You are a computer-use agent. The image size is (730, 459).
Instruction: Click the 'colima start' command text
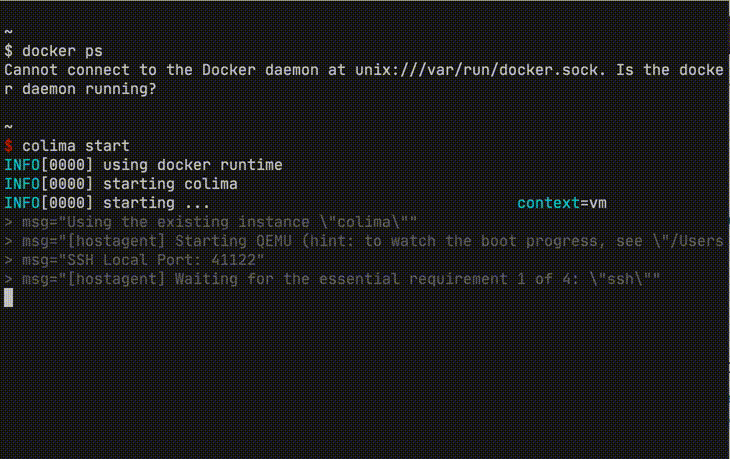(x=75, y=146)
